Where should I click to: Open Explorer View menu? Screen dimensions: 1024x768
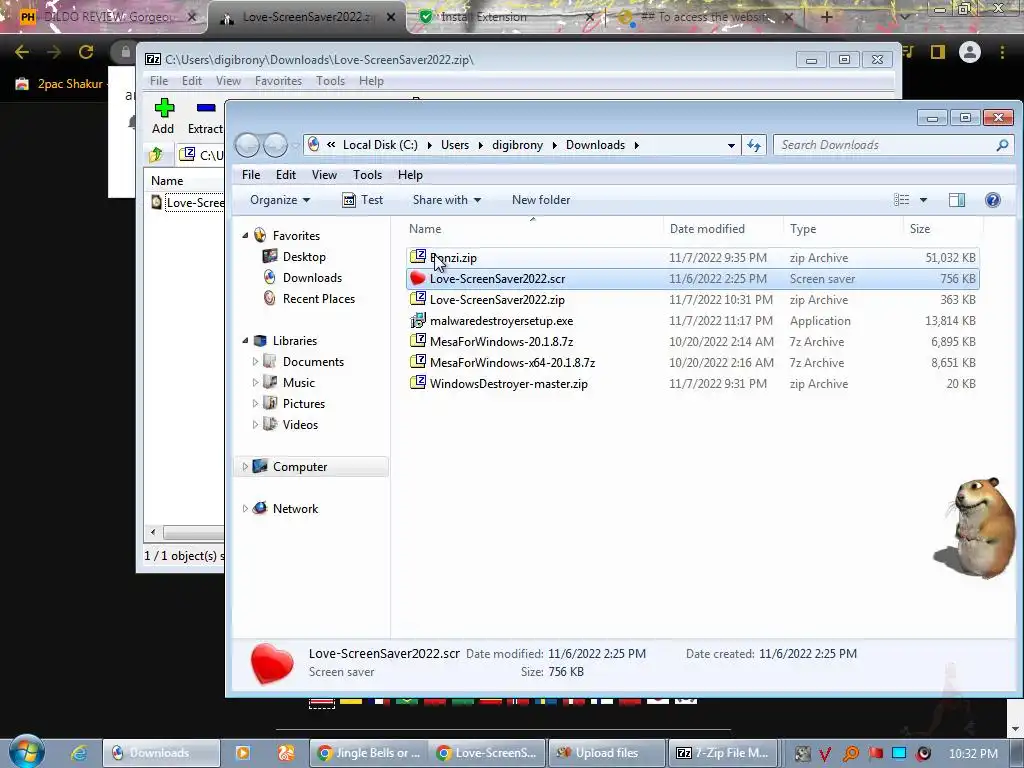(324, 175)
